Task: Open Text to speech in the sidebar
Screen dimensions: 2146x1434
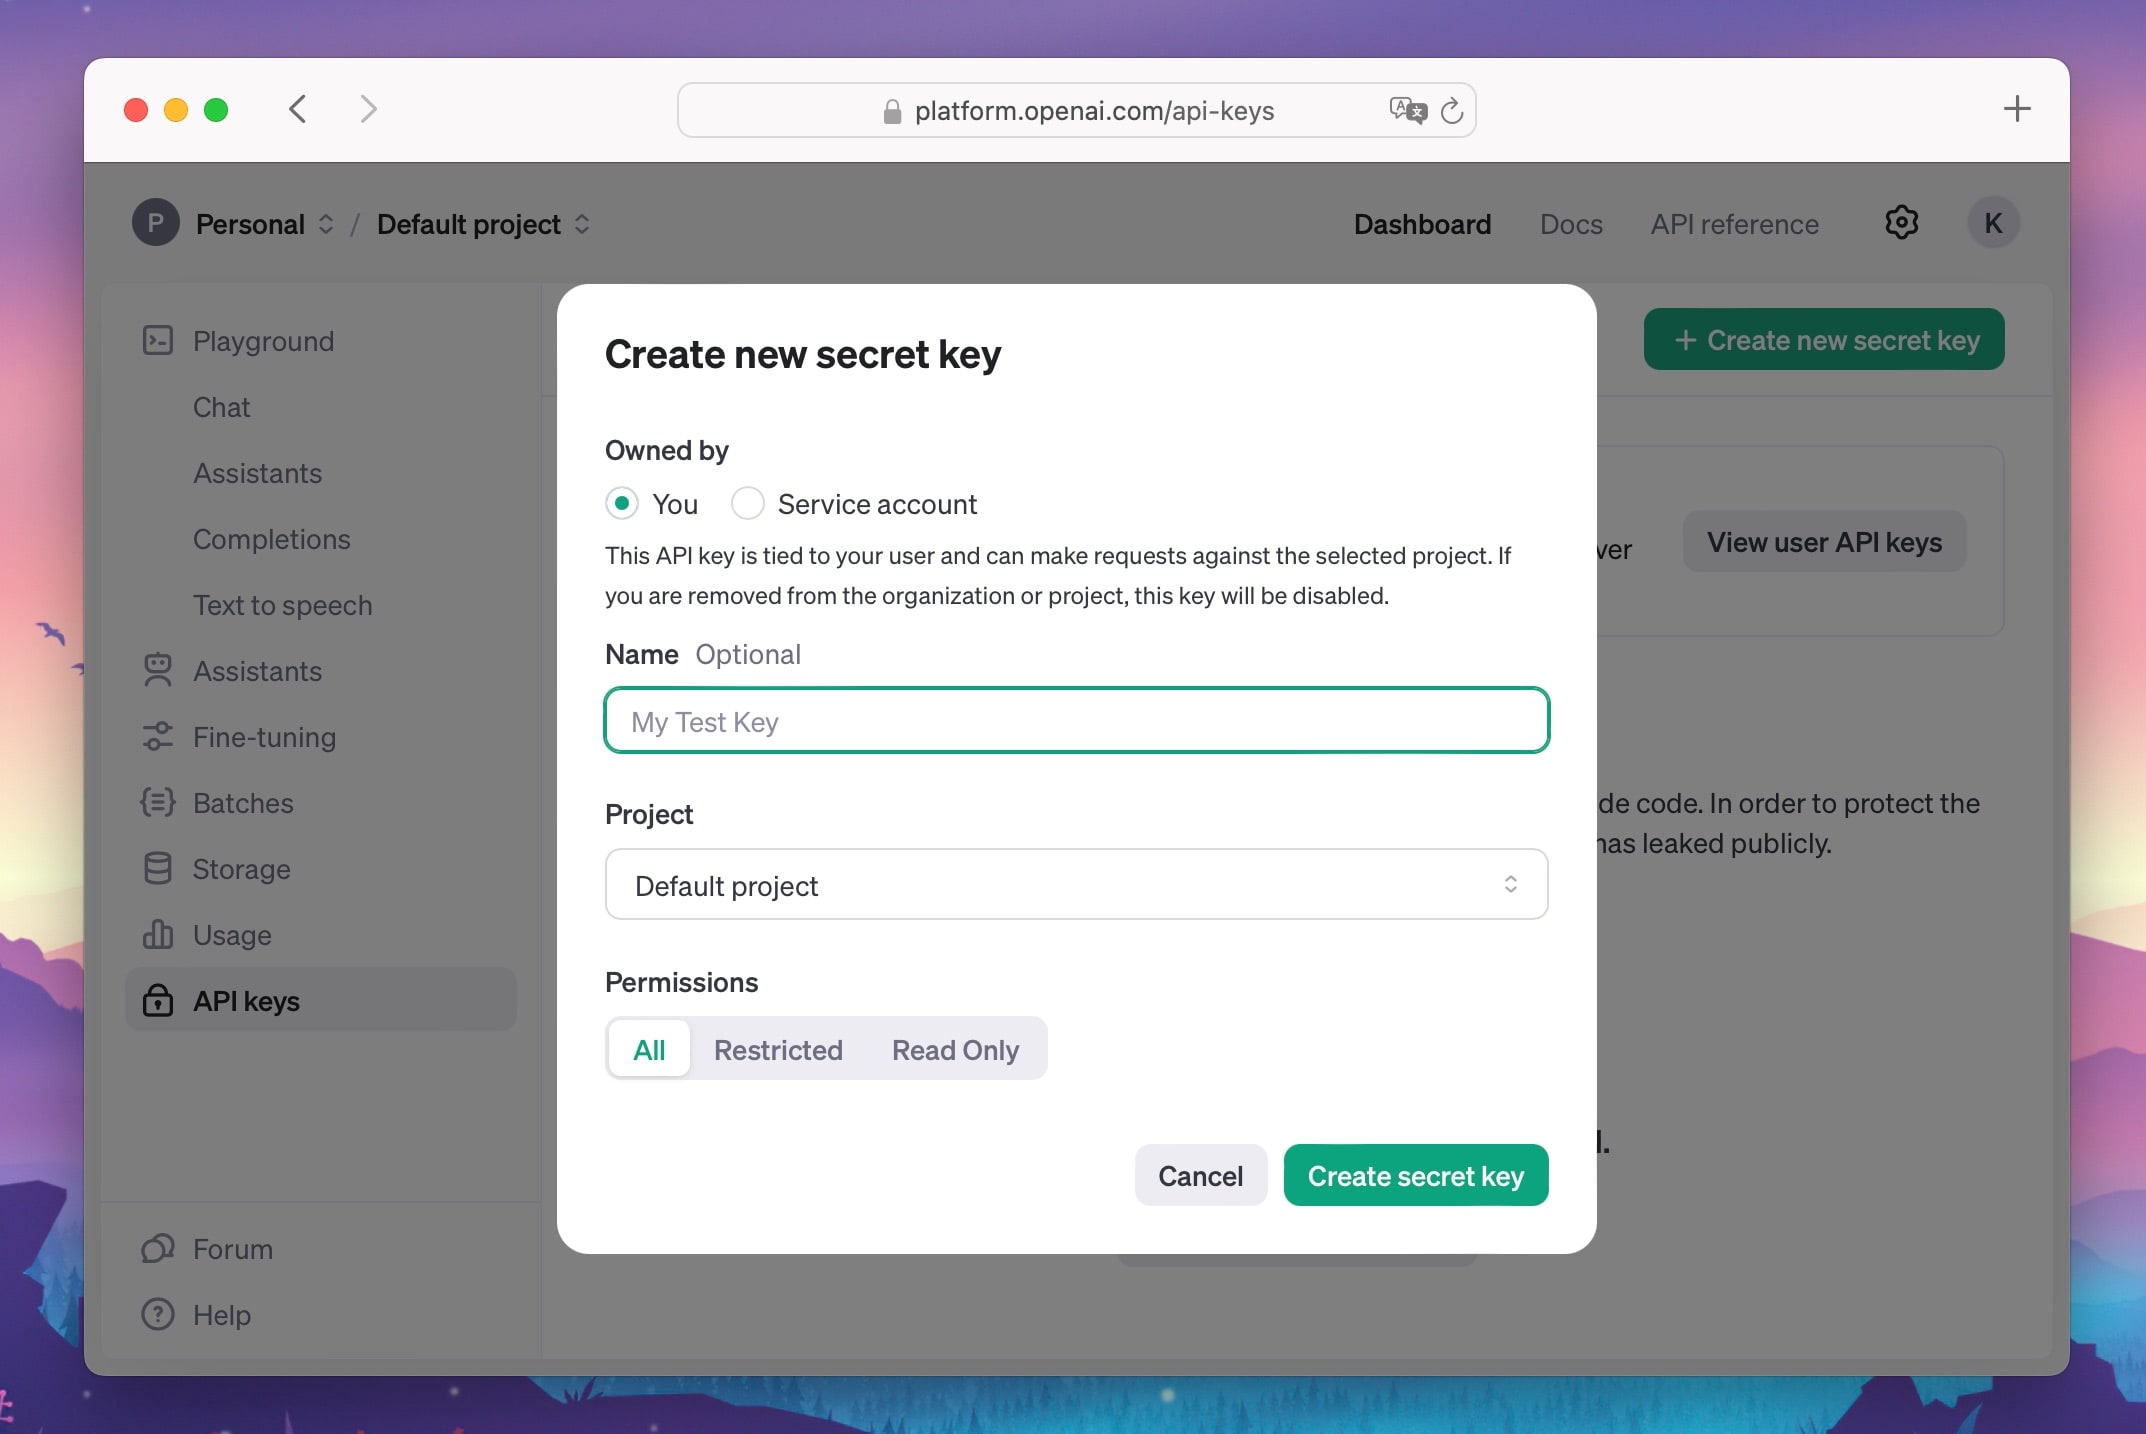Action: pos(282,605)
